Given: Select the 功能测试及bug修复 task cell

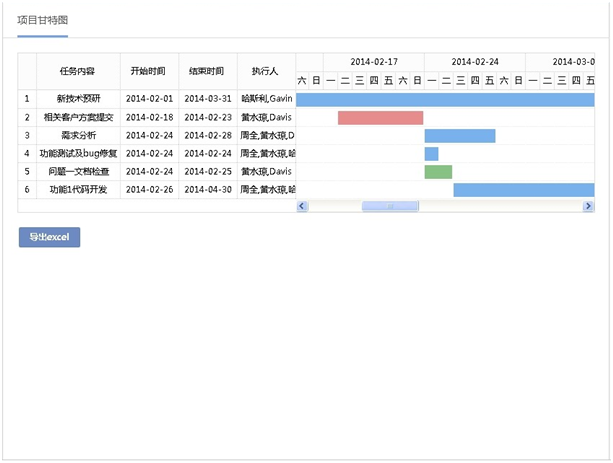Looking at the screenshot, I should click(x=78, y=153).
